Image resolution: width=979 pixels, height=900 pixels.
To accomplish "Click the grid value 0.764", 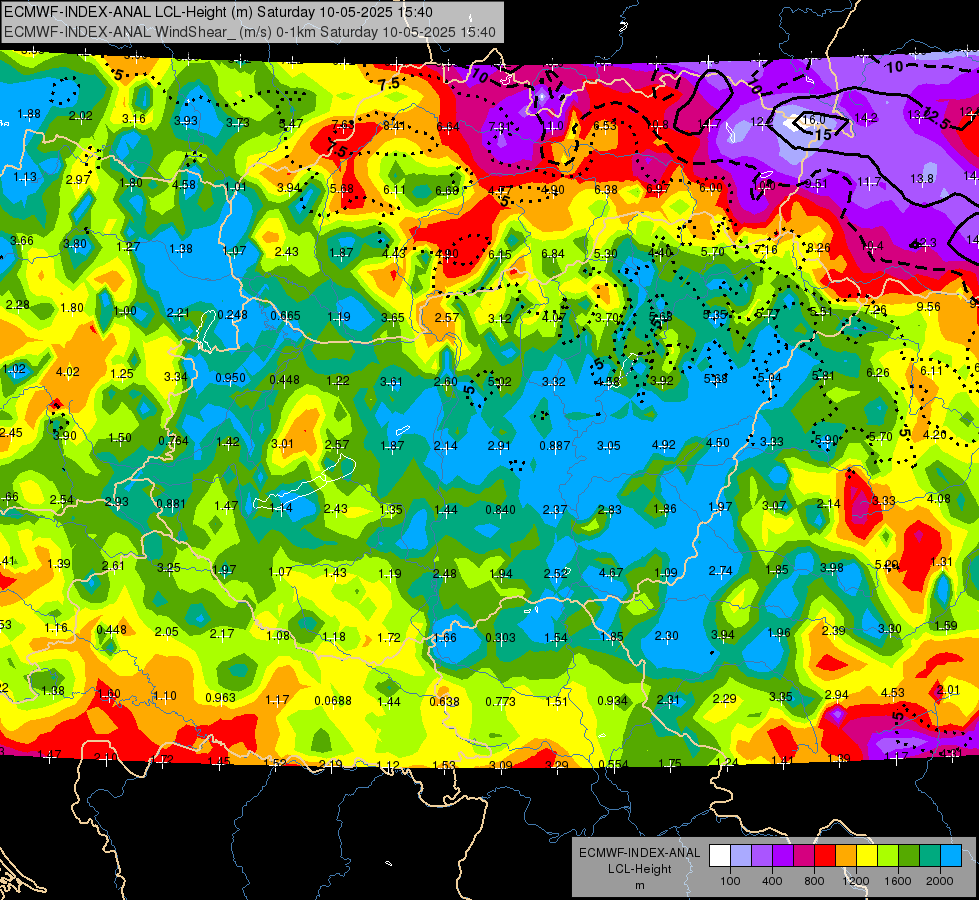I will 174,440.
